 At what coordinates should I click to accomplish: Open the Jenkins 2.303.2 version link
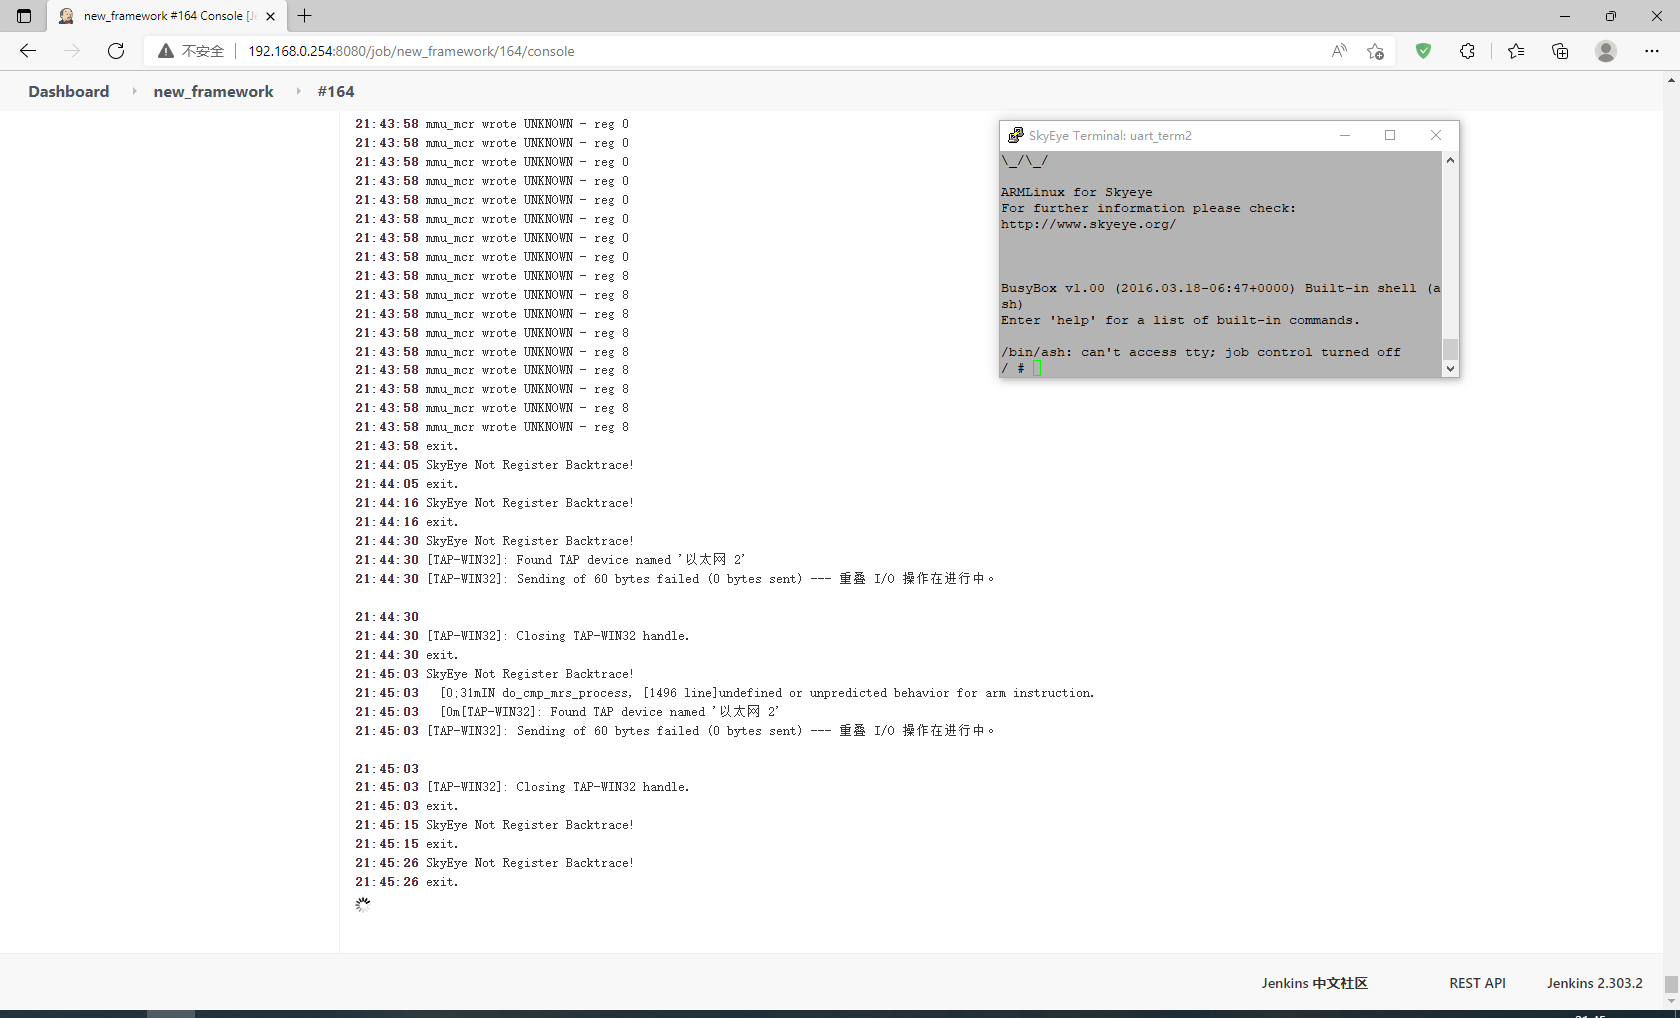[x=1594, y=983]
